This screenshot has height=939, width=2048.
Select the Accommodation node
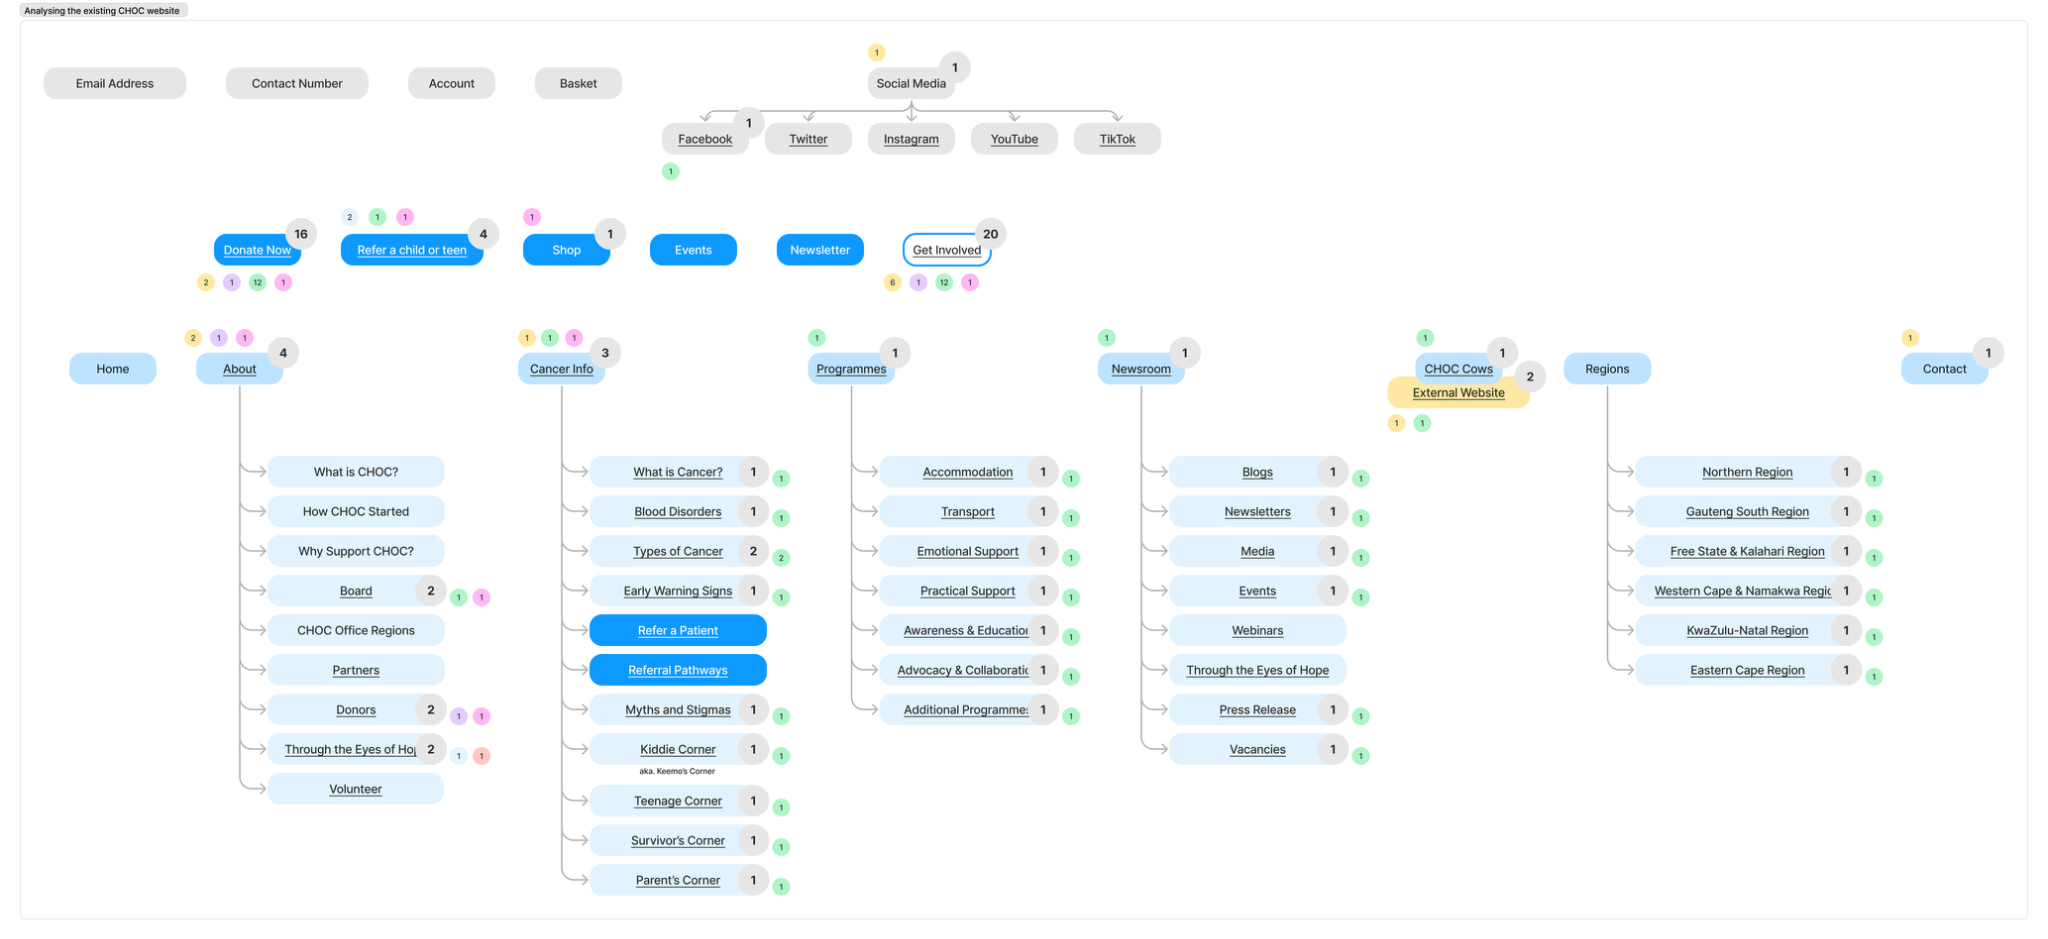click(968, 472)
